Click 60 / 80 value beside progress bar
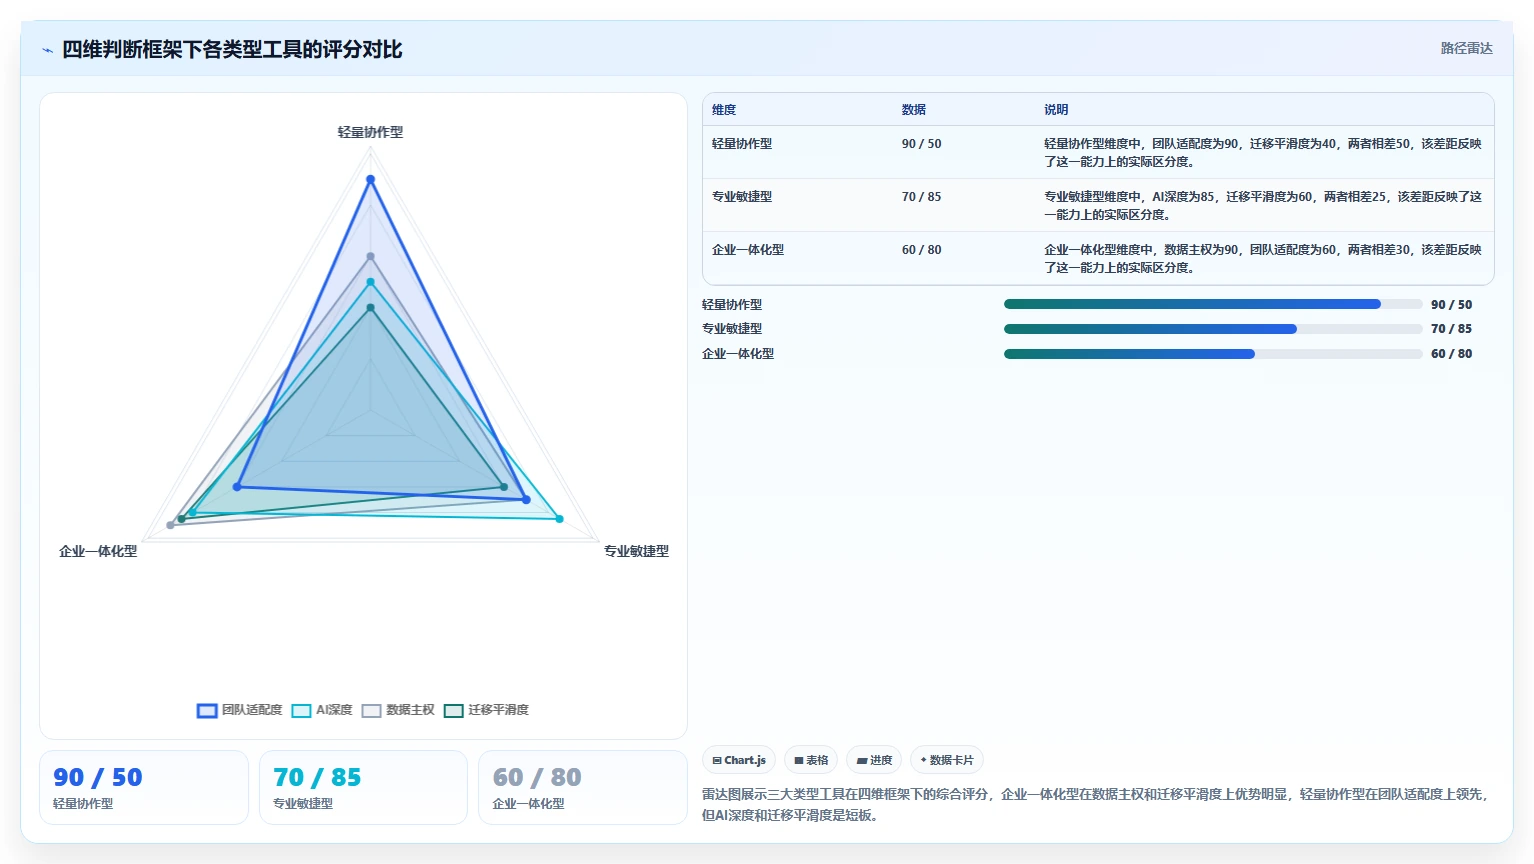 coord(1451,354)
